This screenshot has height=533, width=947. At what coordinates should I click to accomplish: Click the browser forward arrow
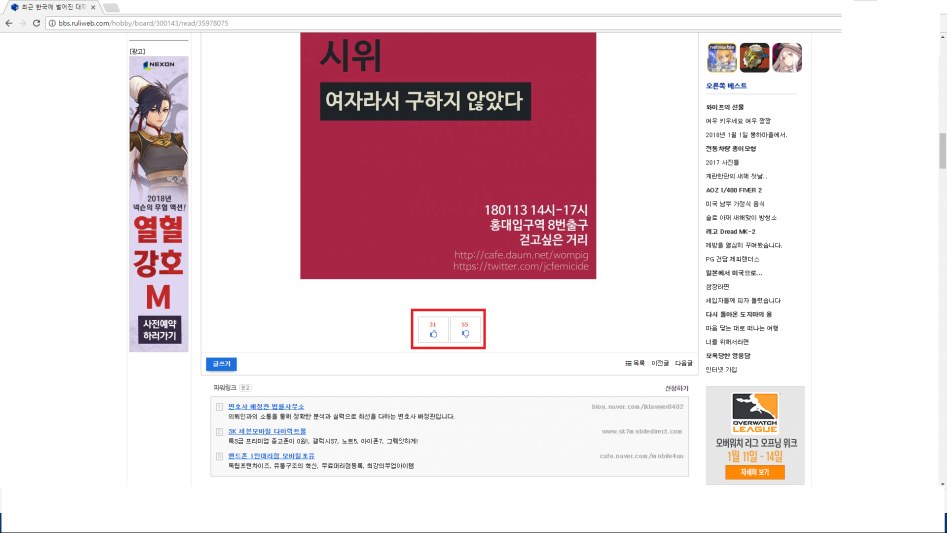pos(22,23)
